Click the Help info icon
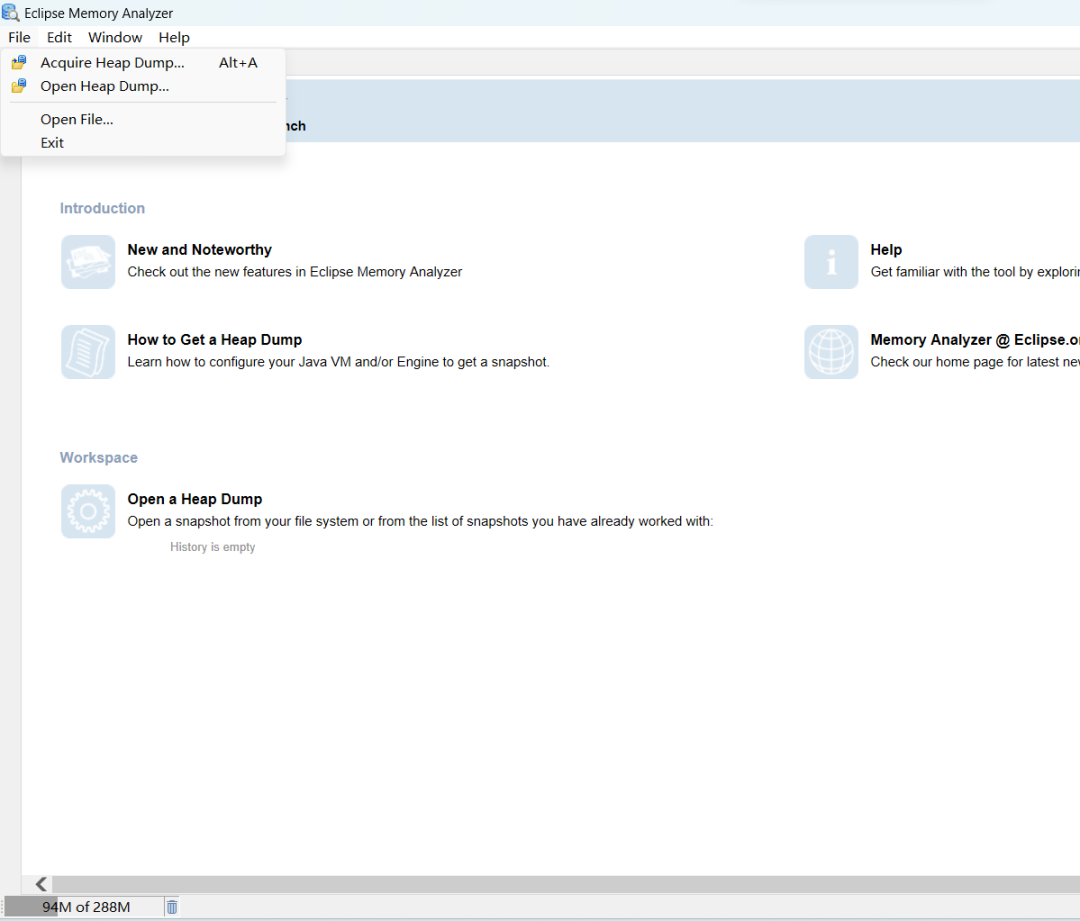Screen dimensions: 1080x921 coord(831,262)
